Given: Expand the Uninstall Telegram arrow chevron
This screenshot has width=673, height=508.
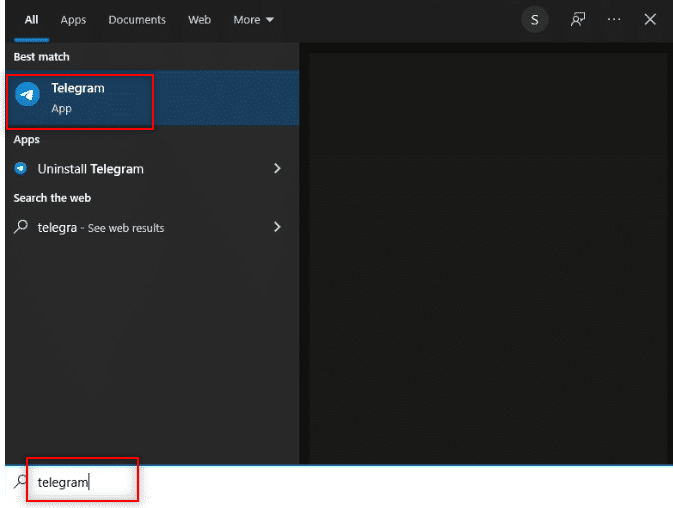Looking at the screenshot, I should point(277,168).
